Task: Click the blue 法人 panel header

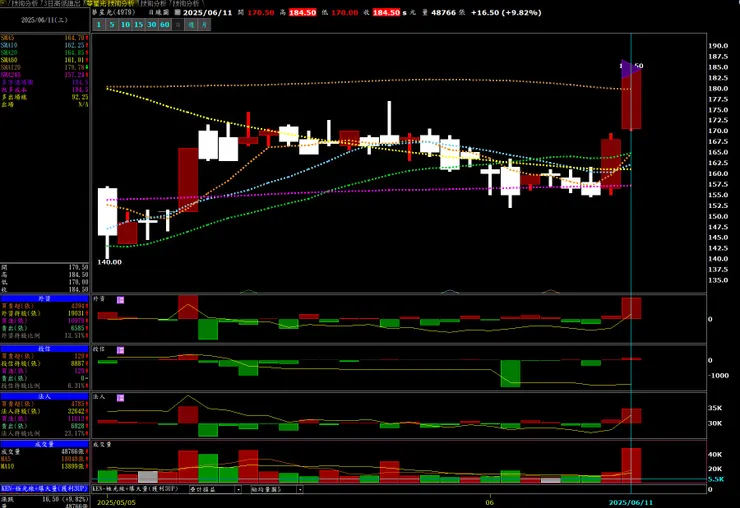Action: (x=44, y=397)
